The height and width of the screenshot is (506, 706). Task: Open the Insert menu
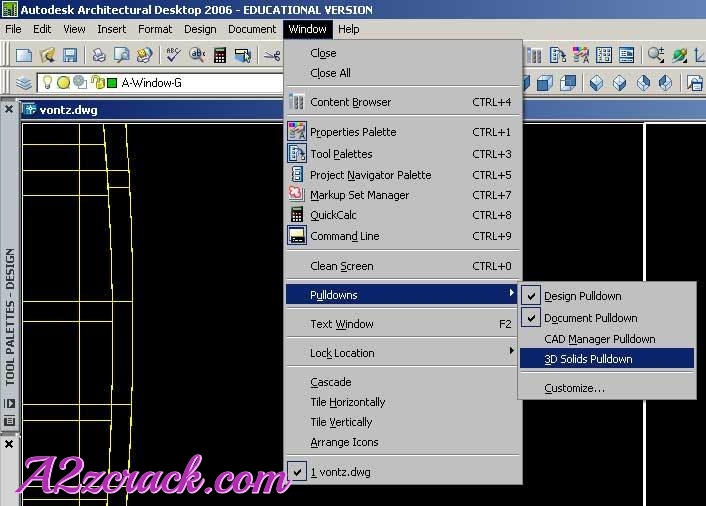112,29
